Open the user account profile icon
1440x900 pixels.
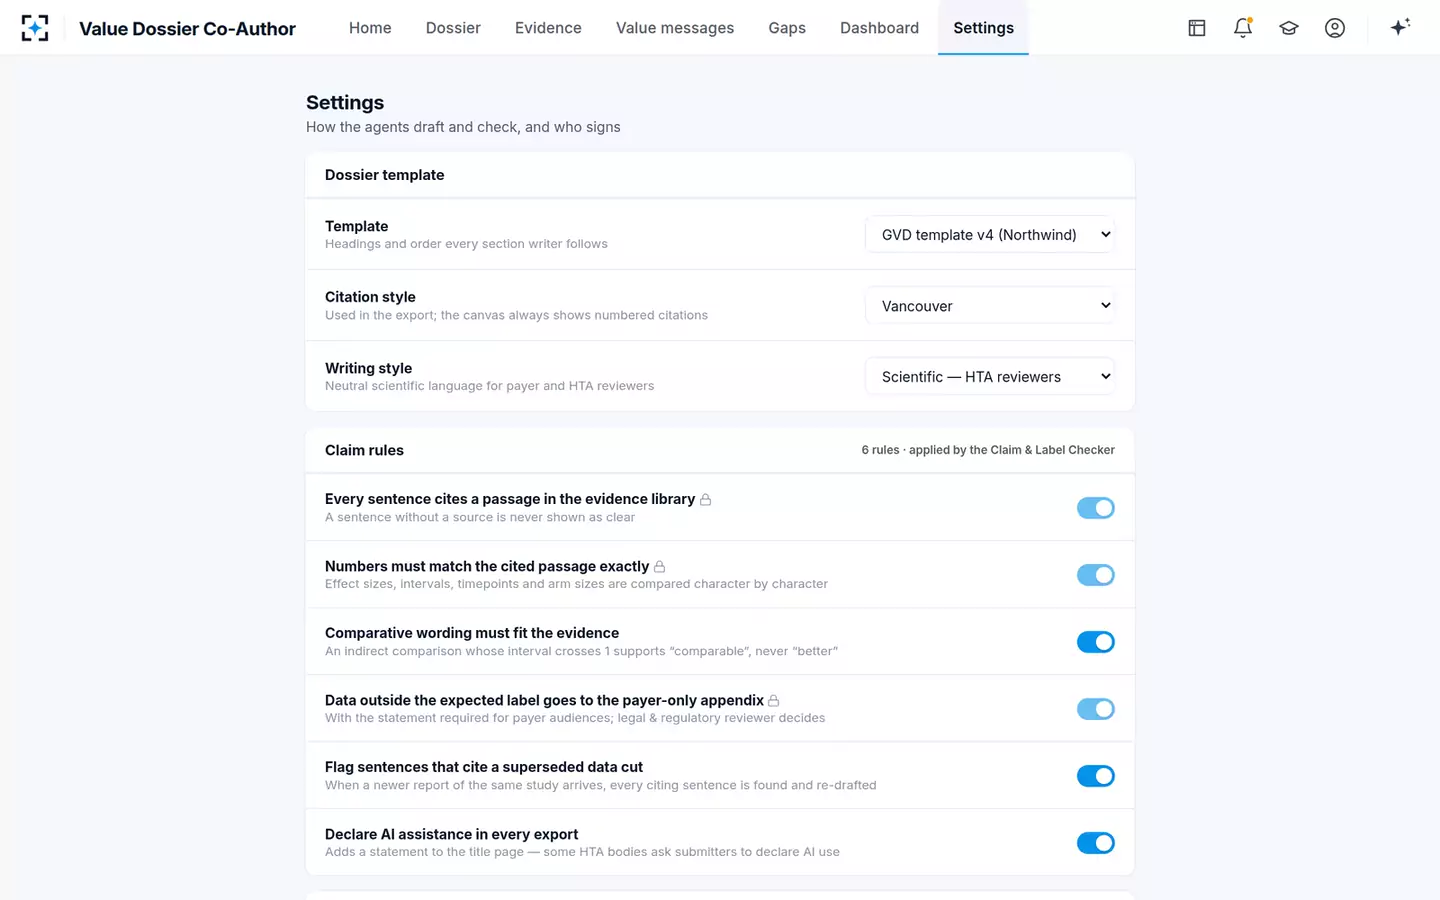(x=1335, y=28)
